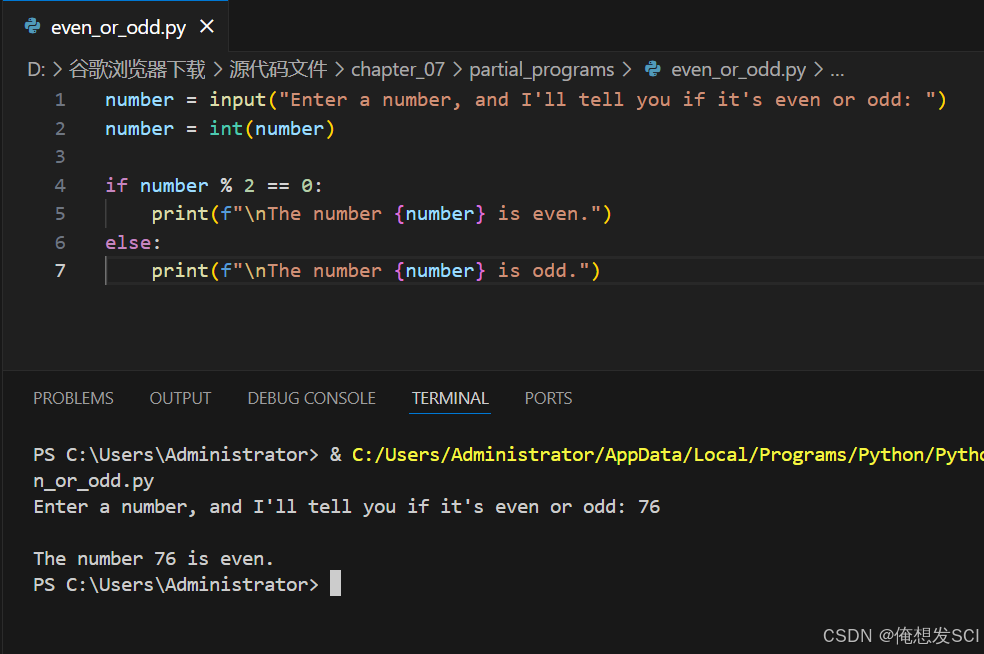Click the else: keyword on line 6
Image resolution: width=984 pixels, height=654 pixels.
(133, 242)
